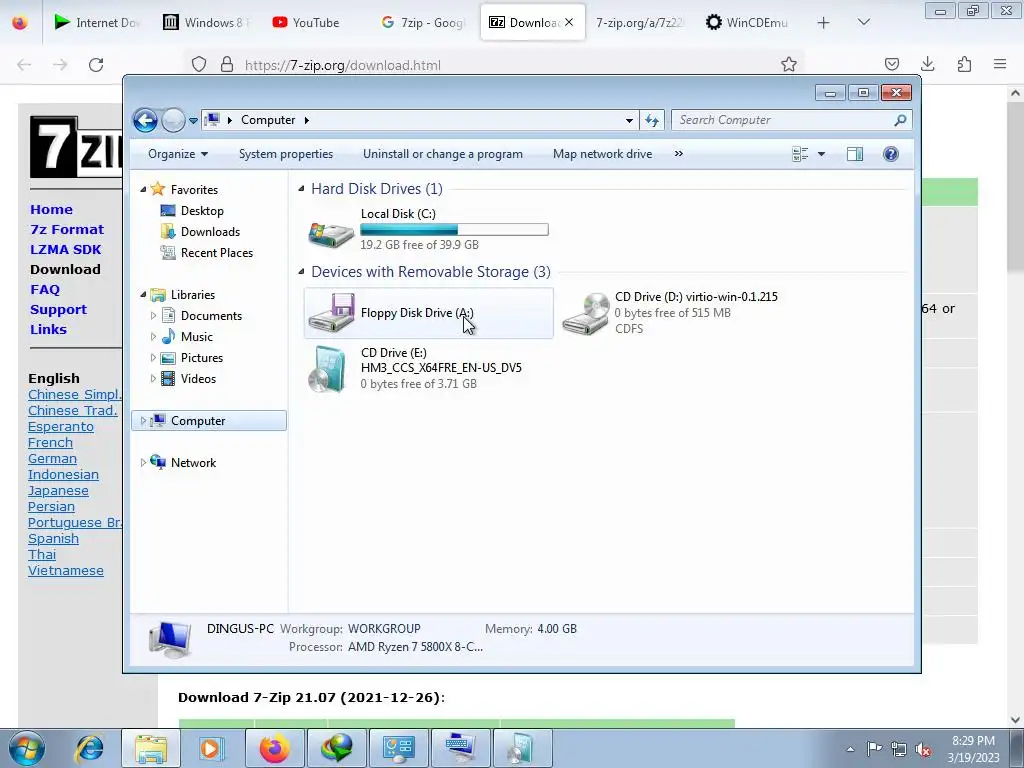Click the Explorer forward arrow button
This screenshot has width=1024, height=768.
coord(173,120)
